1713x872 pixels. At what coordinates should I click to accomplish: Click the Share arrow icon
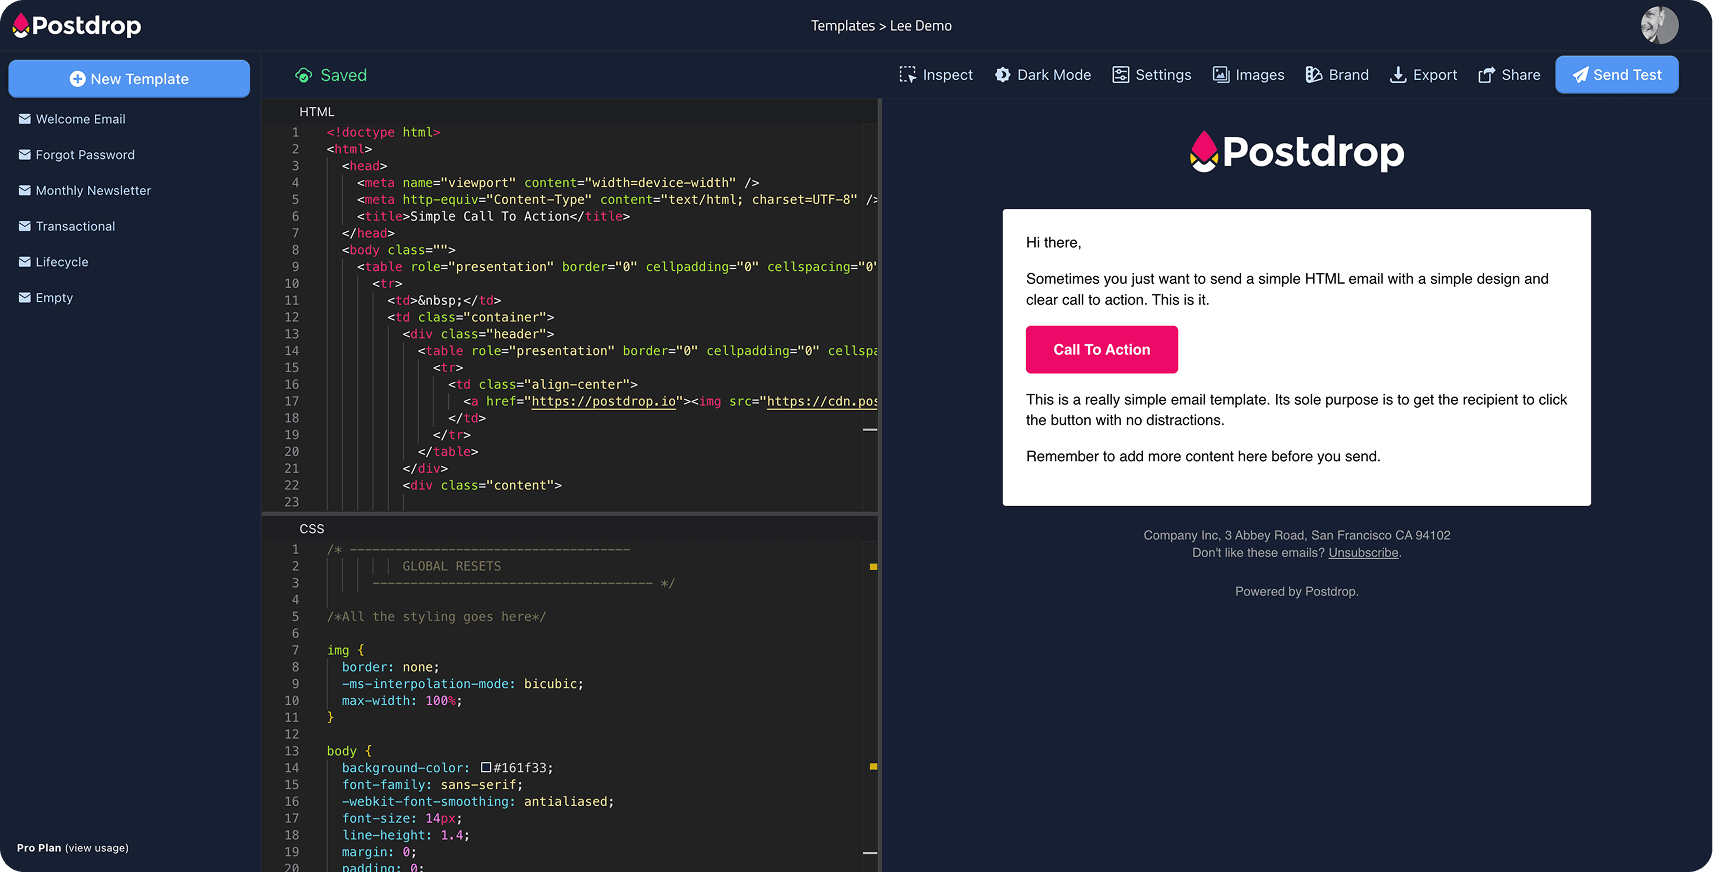tap(1486, 75)
